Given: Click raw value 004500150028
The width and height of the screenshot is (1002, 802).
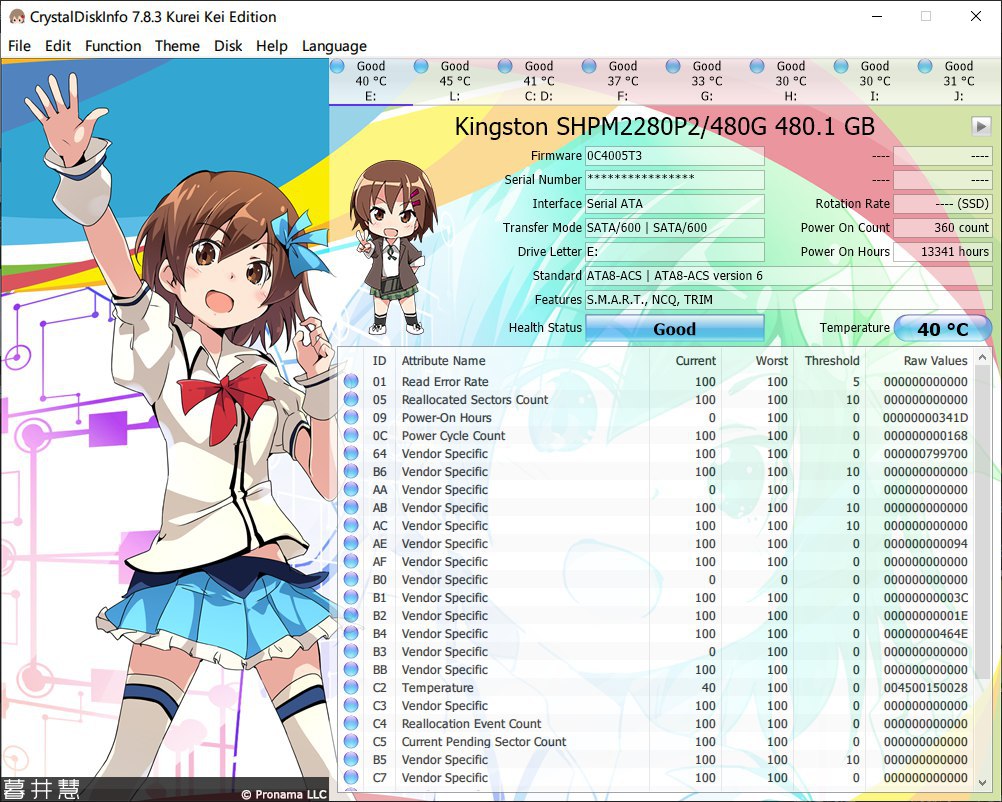Looking at the screenshot, I should 925,688.
